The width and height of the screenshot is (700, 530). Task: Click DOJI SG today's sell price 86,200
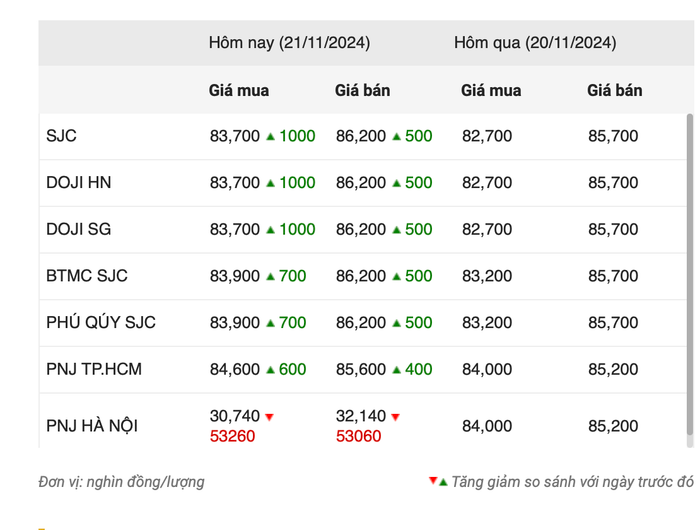(361, 229)
